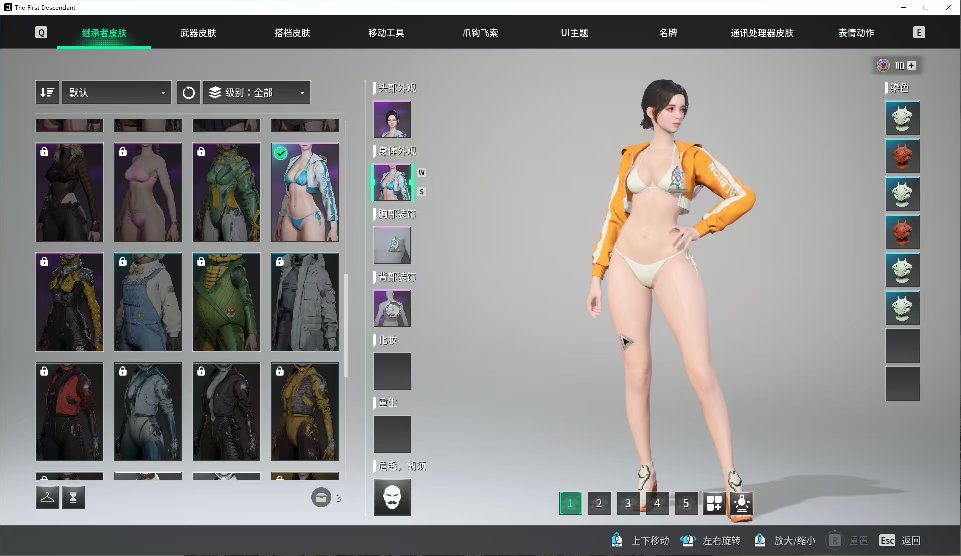The image size is (961, 556).
Task: Click the E next-tab key icon
Action: click(918, 32)
